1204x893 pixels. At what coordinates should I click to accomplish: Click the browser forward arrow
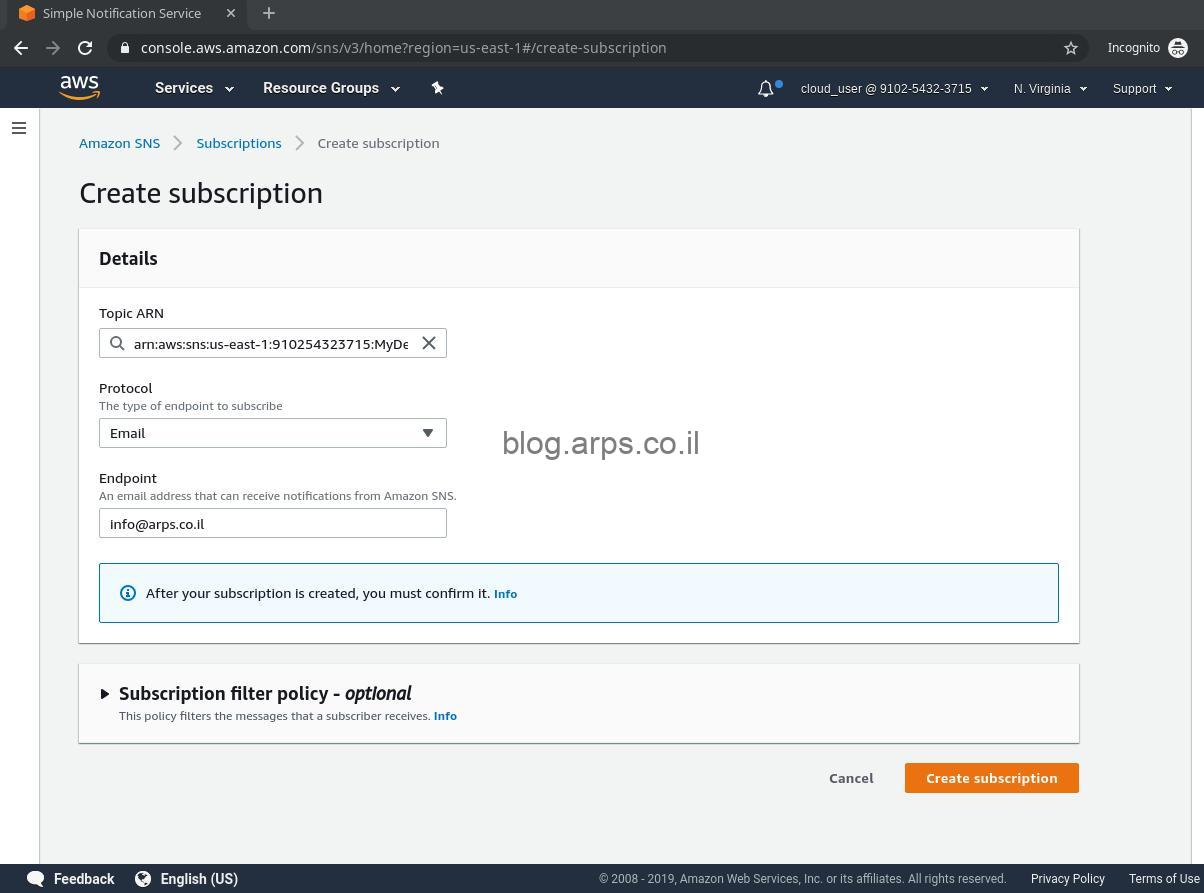53,48
